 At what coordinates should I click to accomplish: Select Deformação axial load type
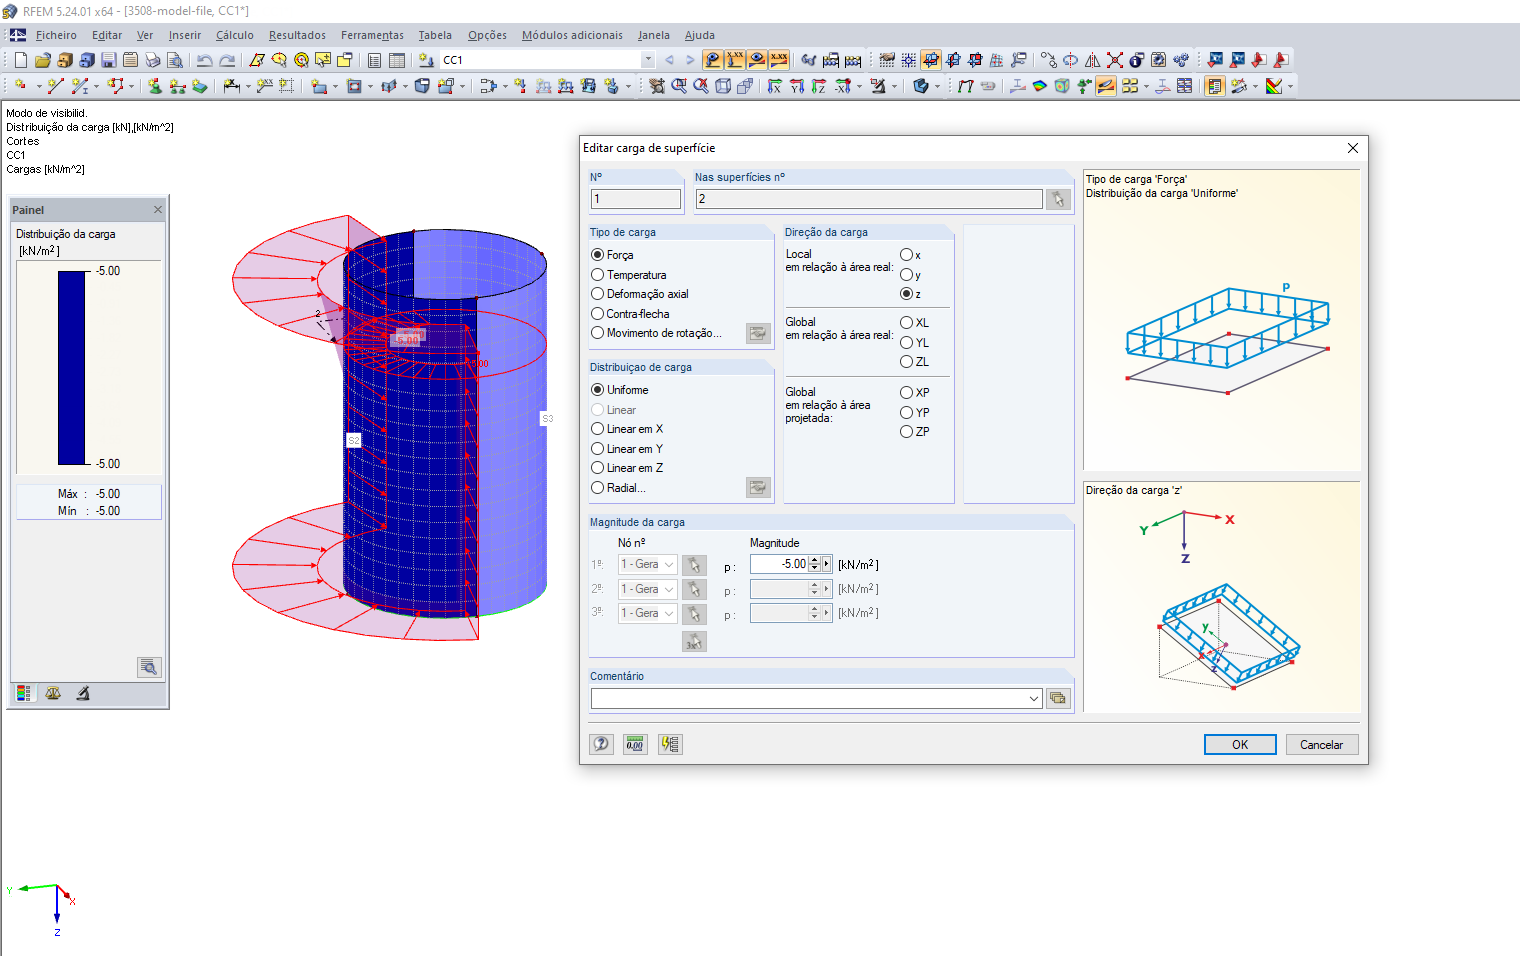click(640, 294)
